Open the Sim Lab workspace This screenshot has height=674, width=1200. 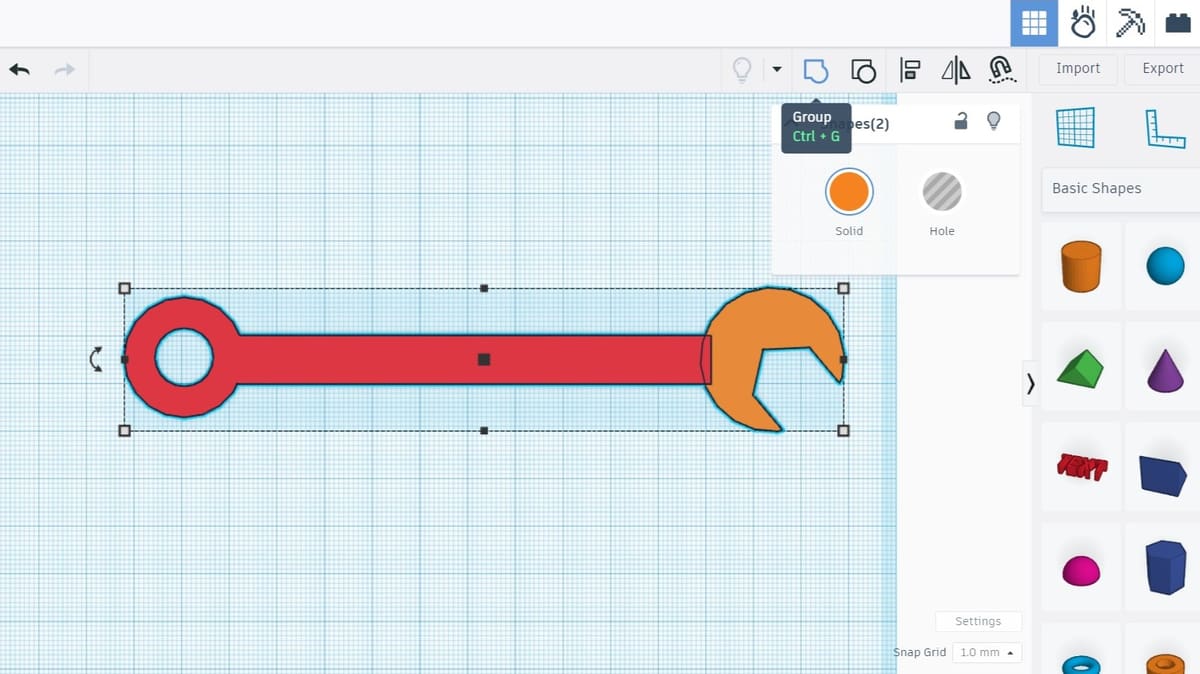pyautogui.click(x=1083, y=23)
